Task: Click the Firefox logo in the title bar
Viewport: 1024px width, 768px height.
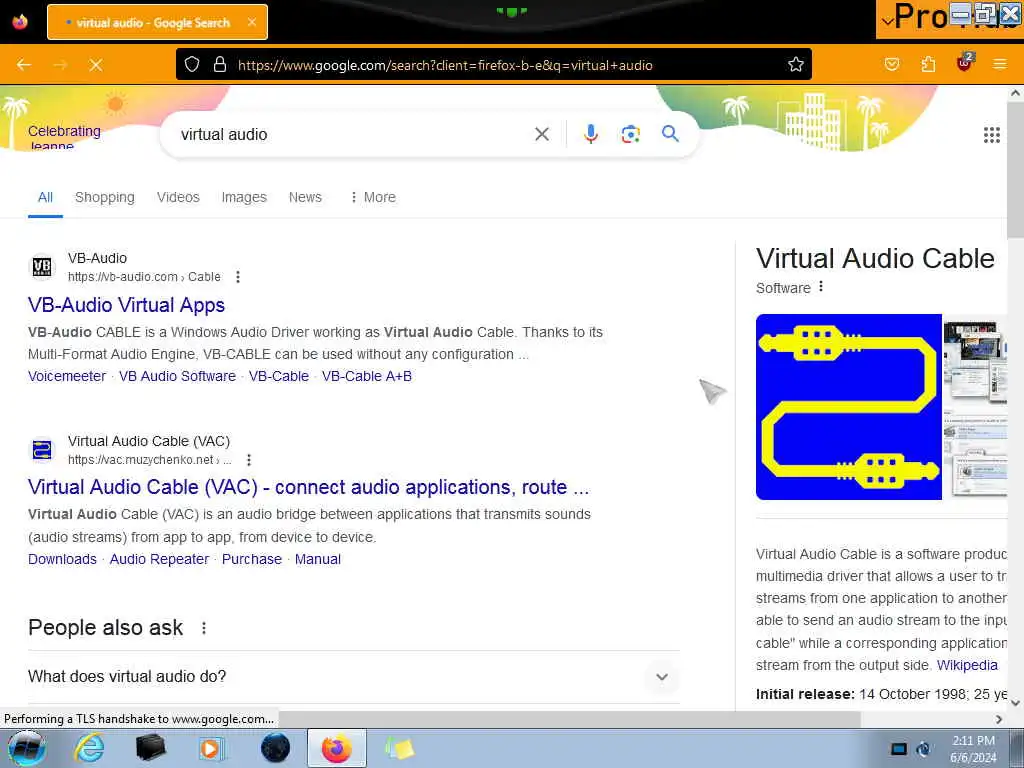Action: 20,22
